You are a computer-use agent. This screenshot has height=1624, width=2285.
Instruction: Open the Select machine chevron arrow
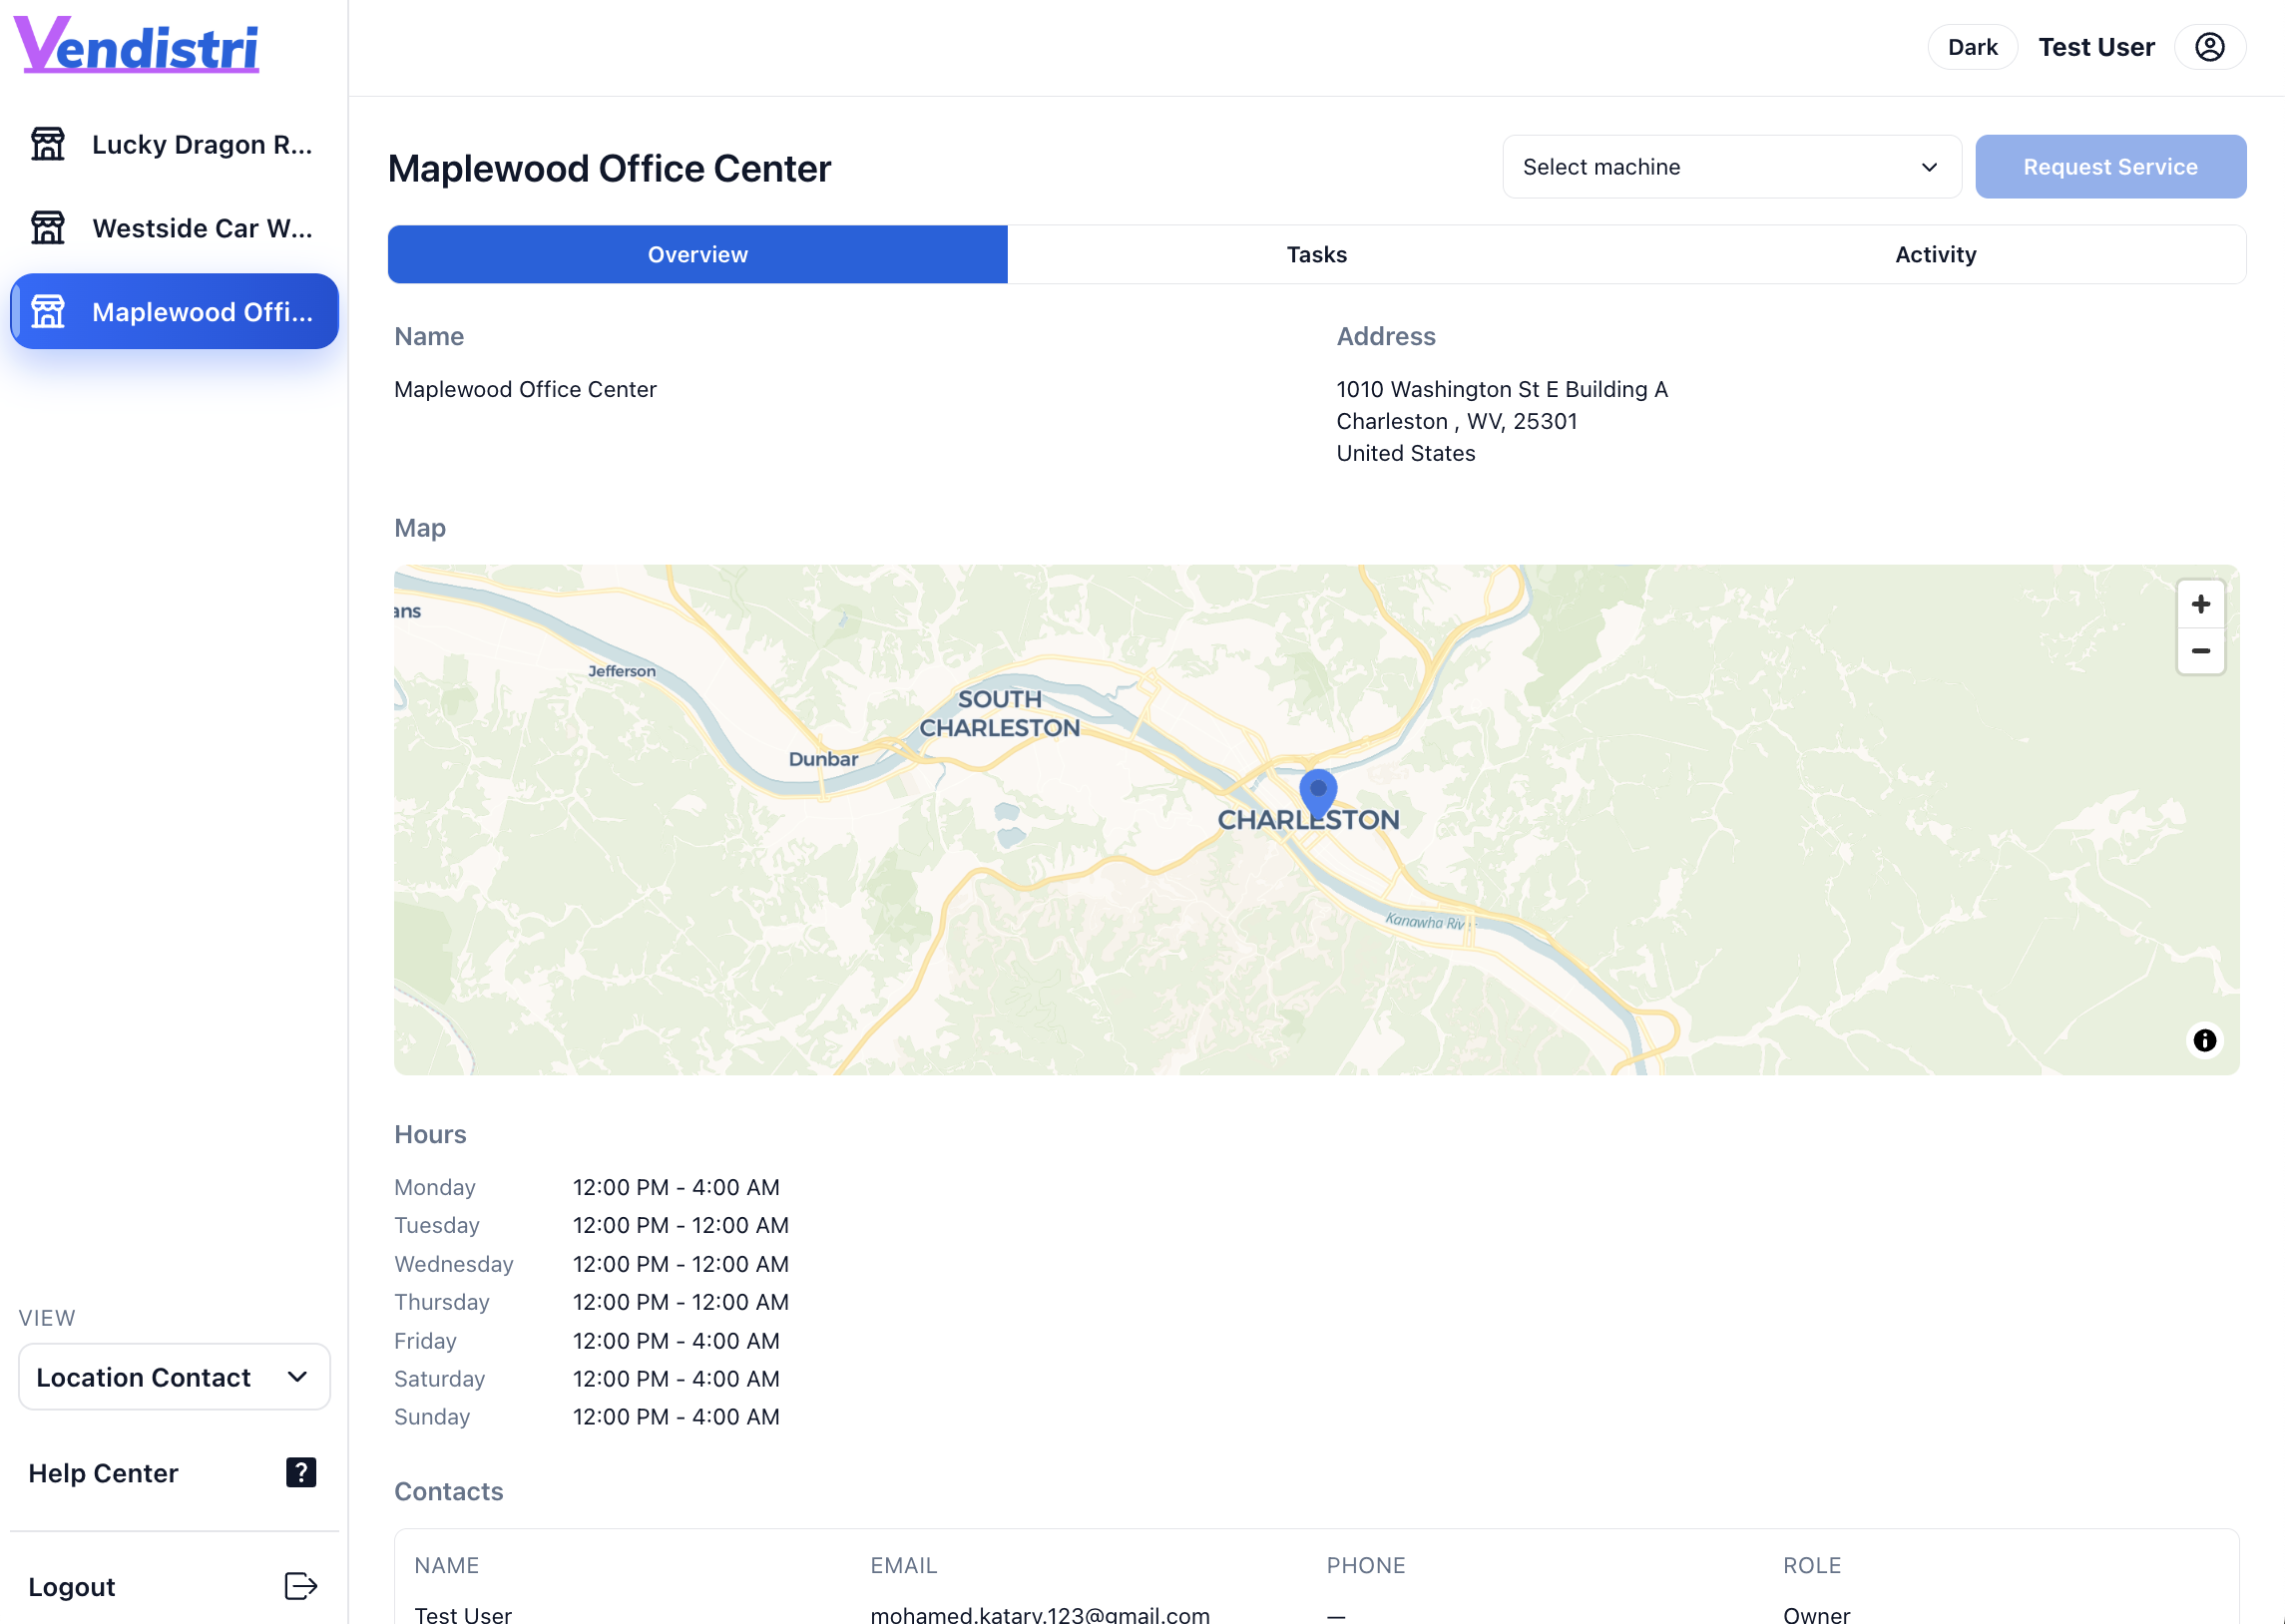point(1928,167)
